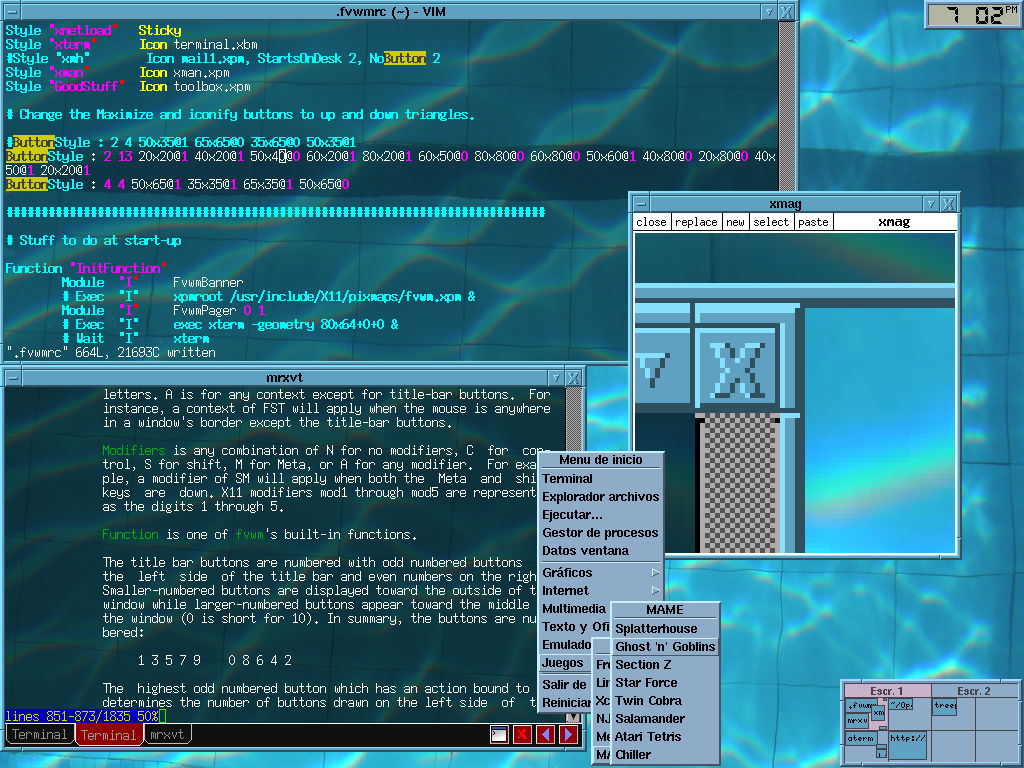Image resolution: width=1024 pixels, height=768 pixels.
Task: Click the paste button in xmag
Action: tap(813, 222)
